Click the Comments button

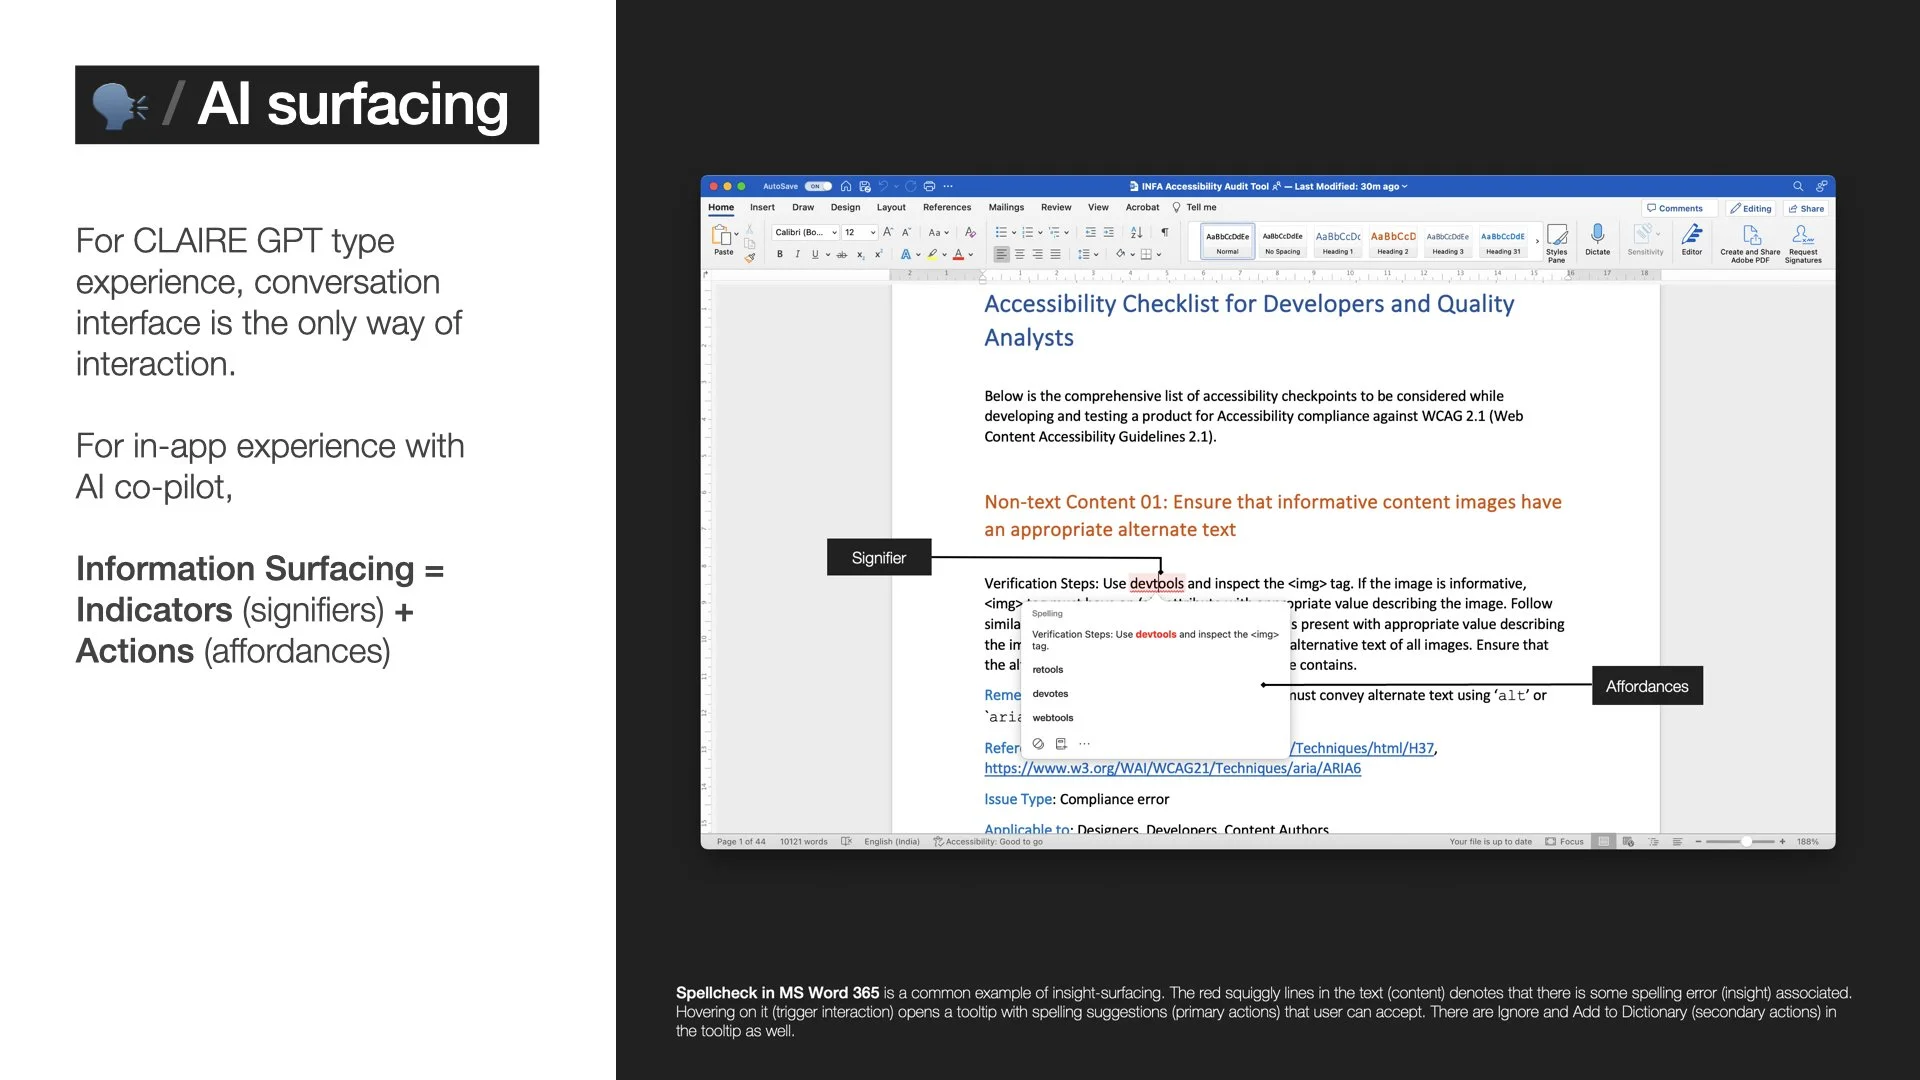point(1675,209)
